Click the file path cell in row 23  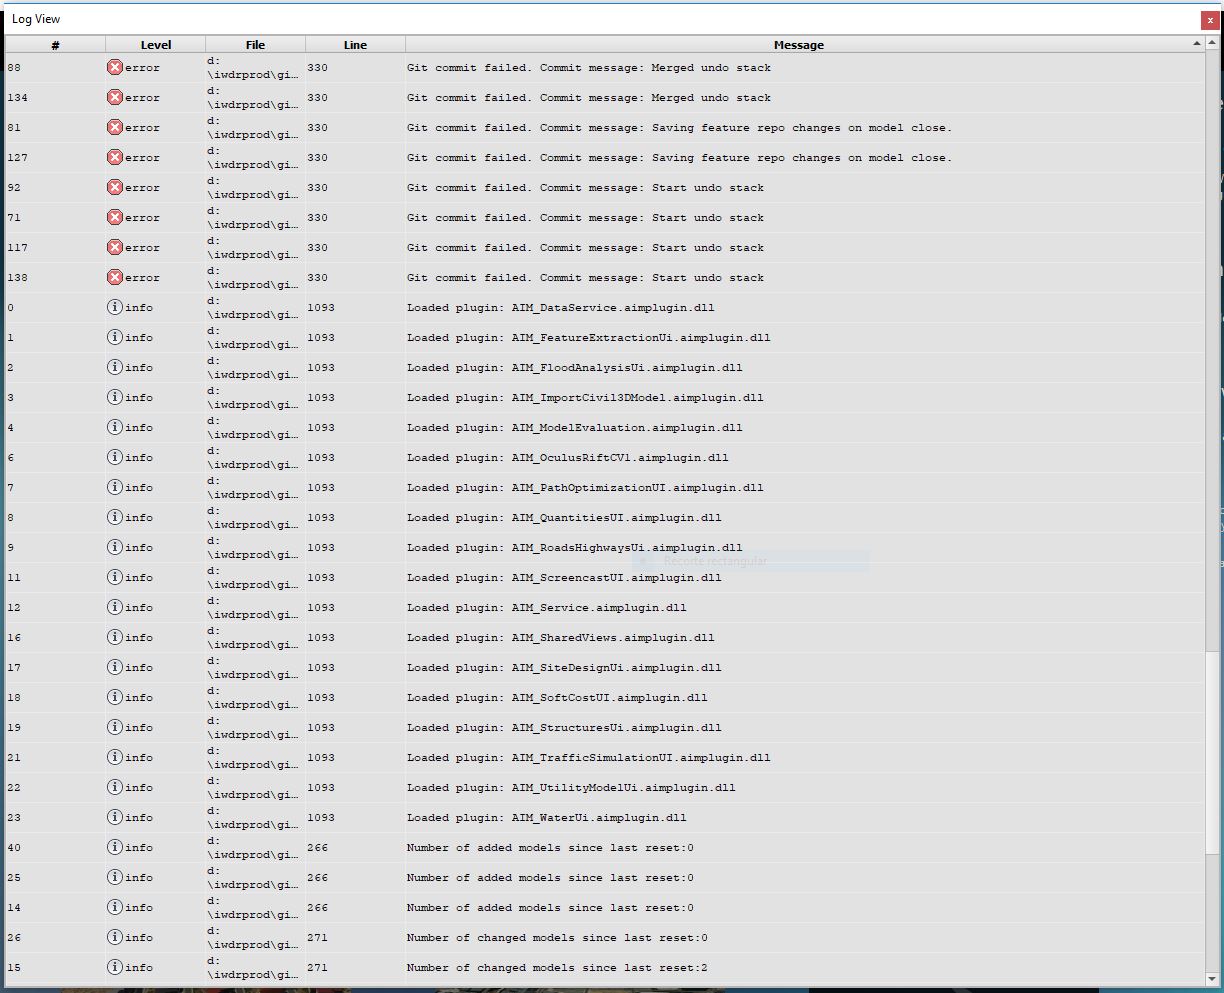point(255,817)
